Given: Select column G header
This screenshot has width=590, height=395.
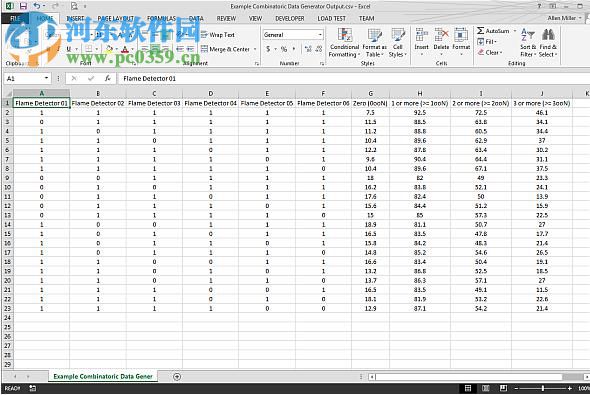Looking at the screenshot, I should tap(371, 93).
